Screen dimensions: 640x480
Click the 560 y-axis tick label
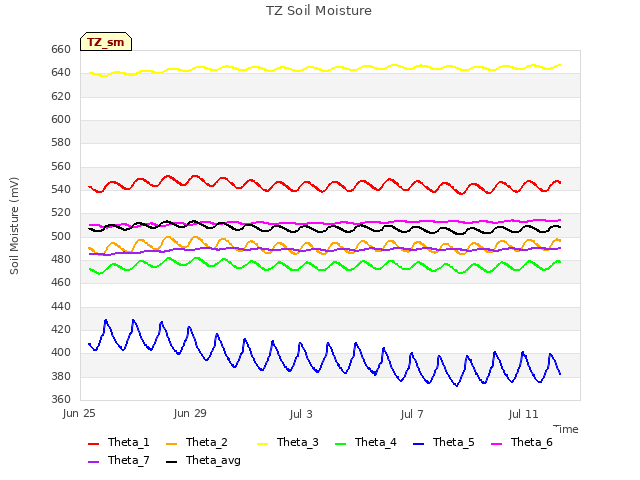click(61, 167)
